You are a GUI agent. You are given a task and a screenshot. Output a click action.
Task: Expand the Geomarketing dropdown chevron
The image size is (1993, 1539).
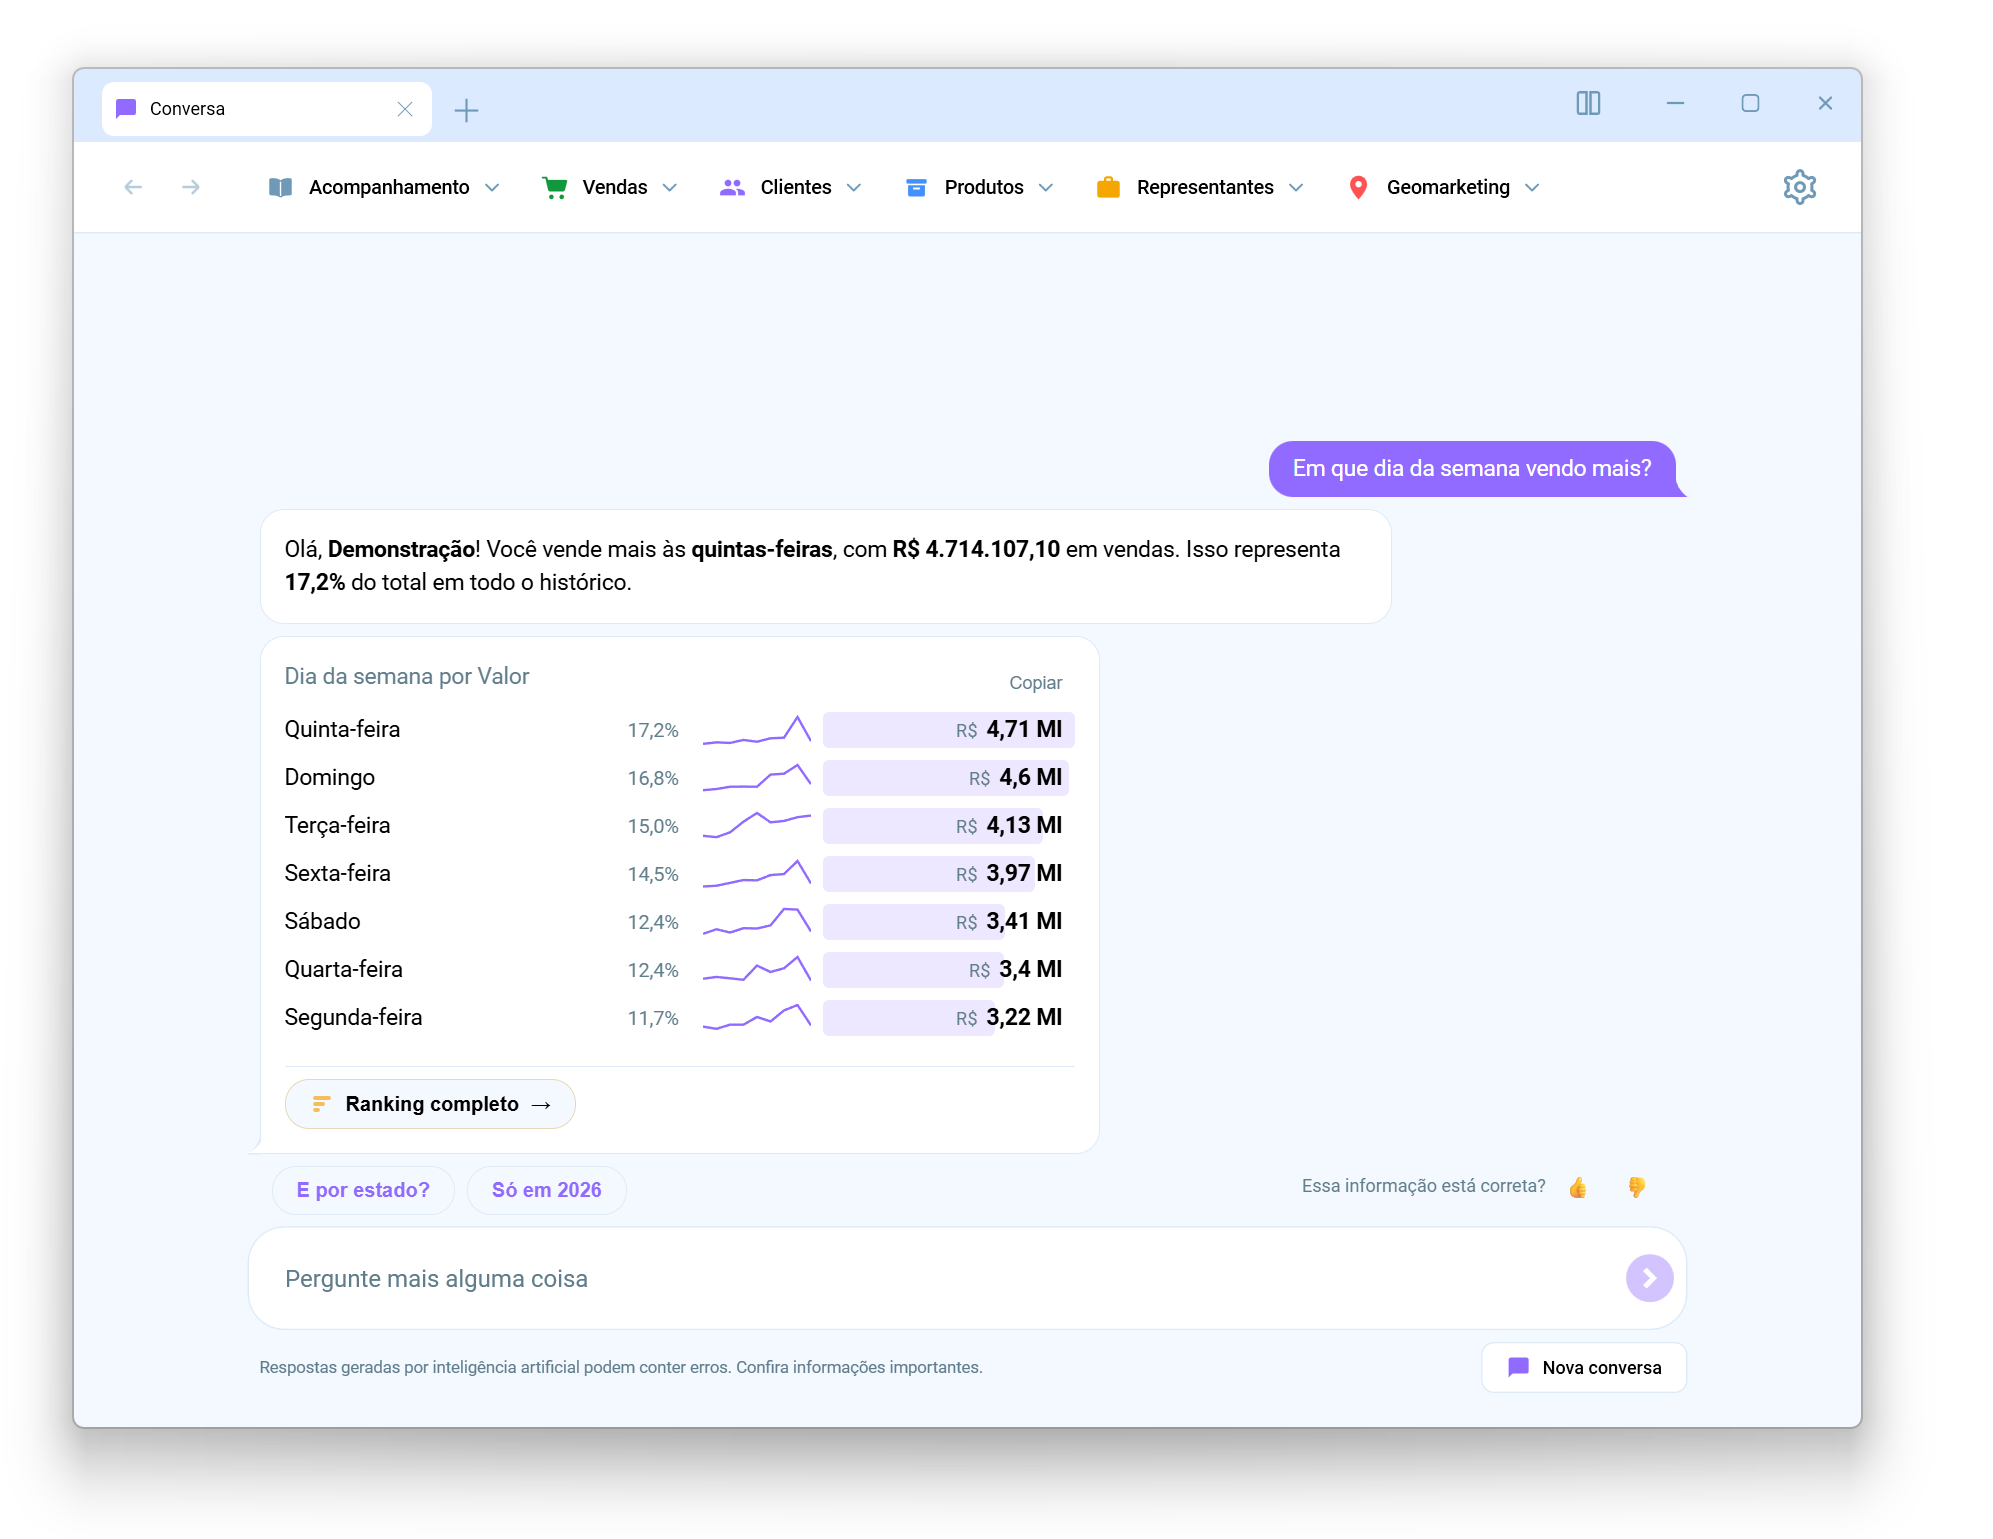[1532, 188]
